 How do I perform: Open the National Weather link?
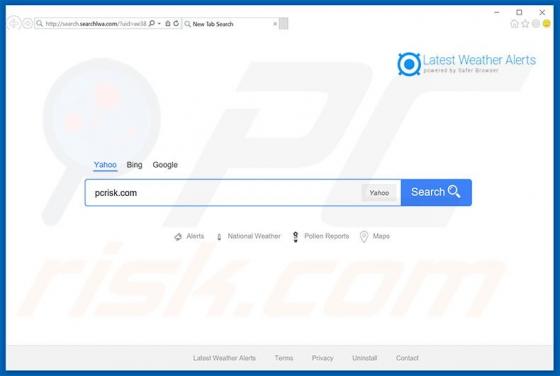254,236
